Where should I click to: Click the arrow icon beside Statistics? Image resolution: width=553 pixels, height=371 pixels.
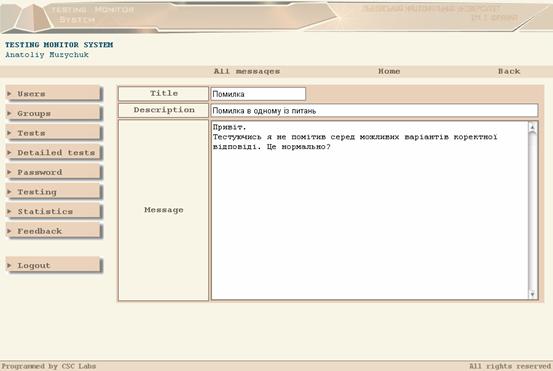(10, 211)
